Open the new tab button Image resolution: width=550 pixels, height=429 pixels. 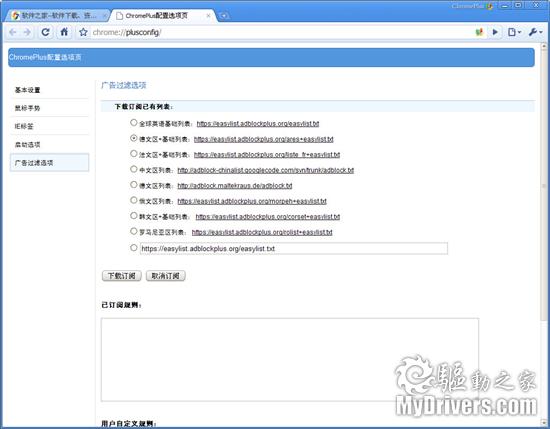click(224, 15)
